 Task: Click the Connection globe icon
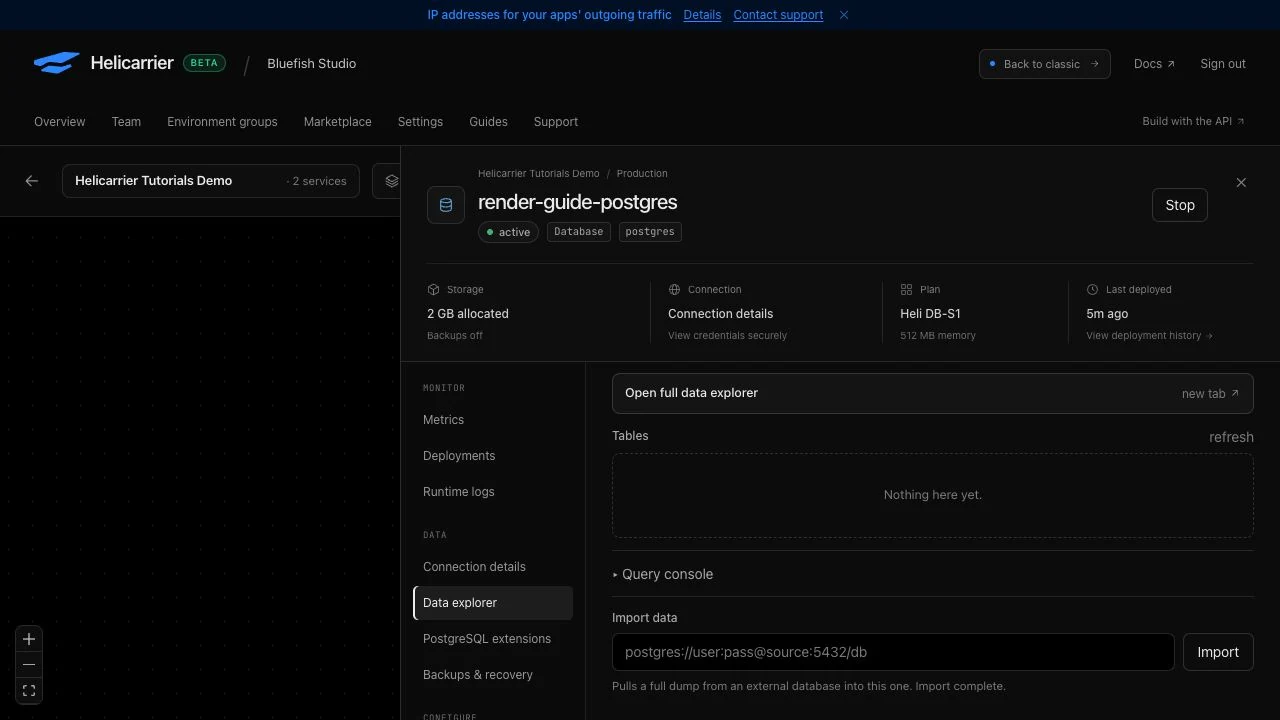point(674,290)
